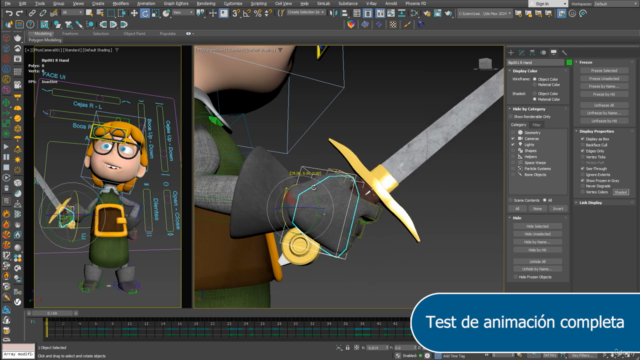Open the Modify command panel tab

point(522,53)
